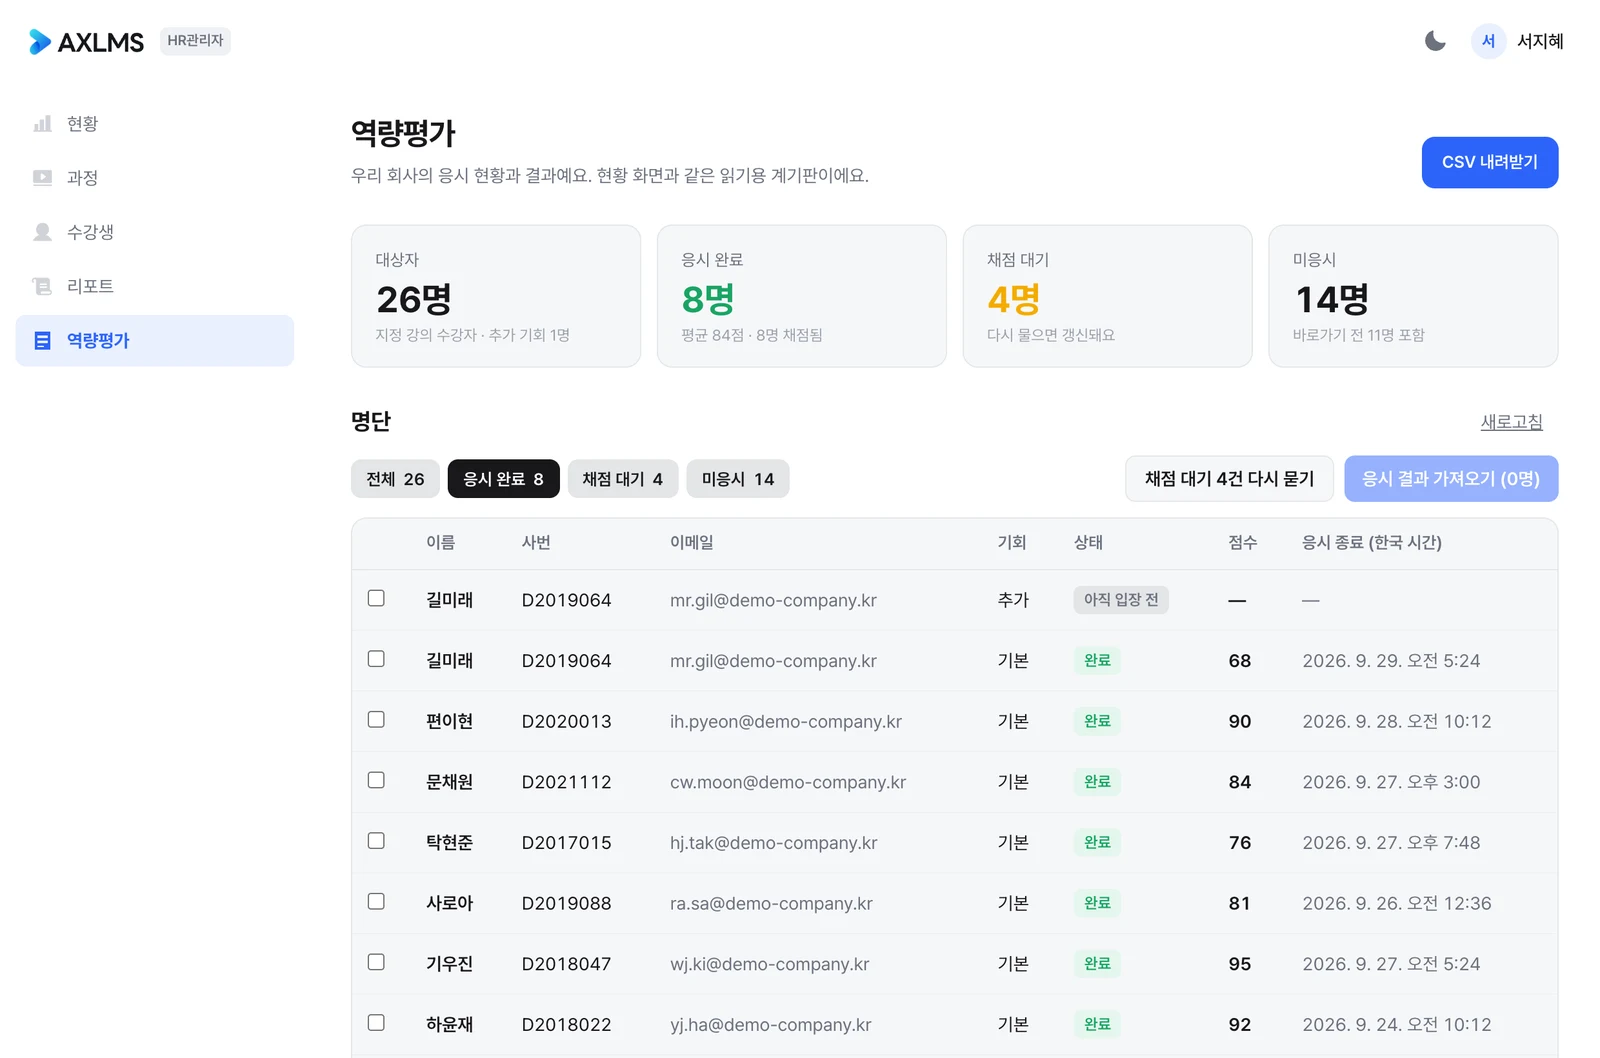Screen dimensions: 1600x1058
Task: Click score 95 in 기우진 row
Action: click(1240, 964)
